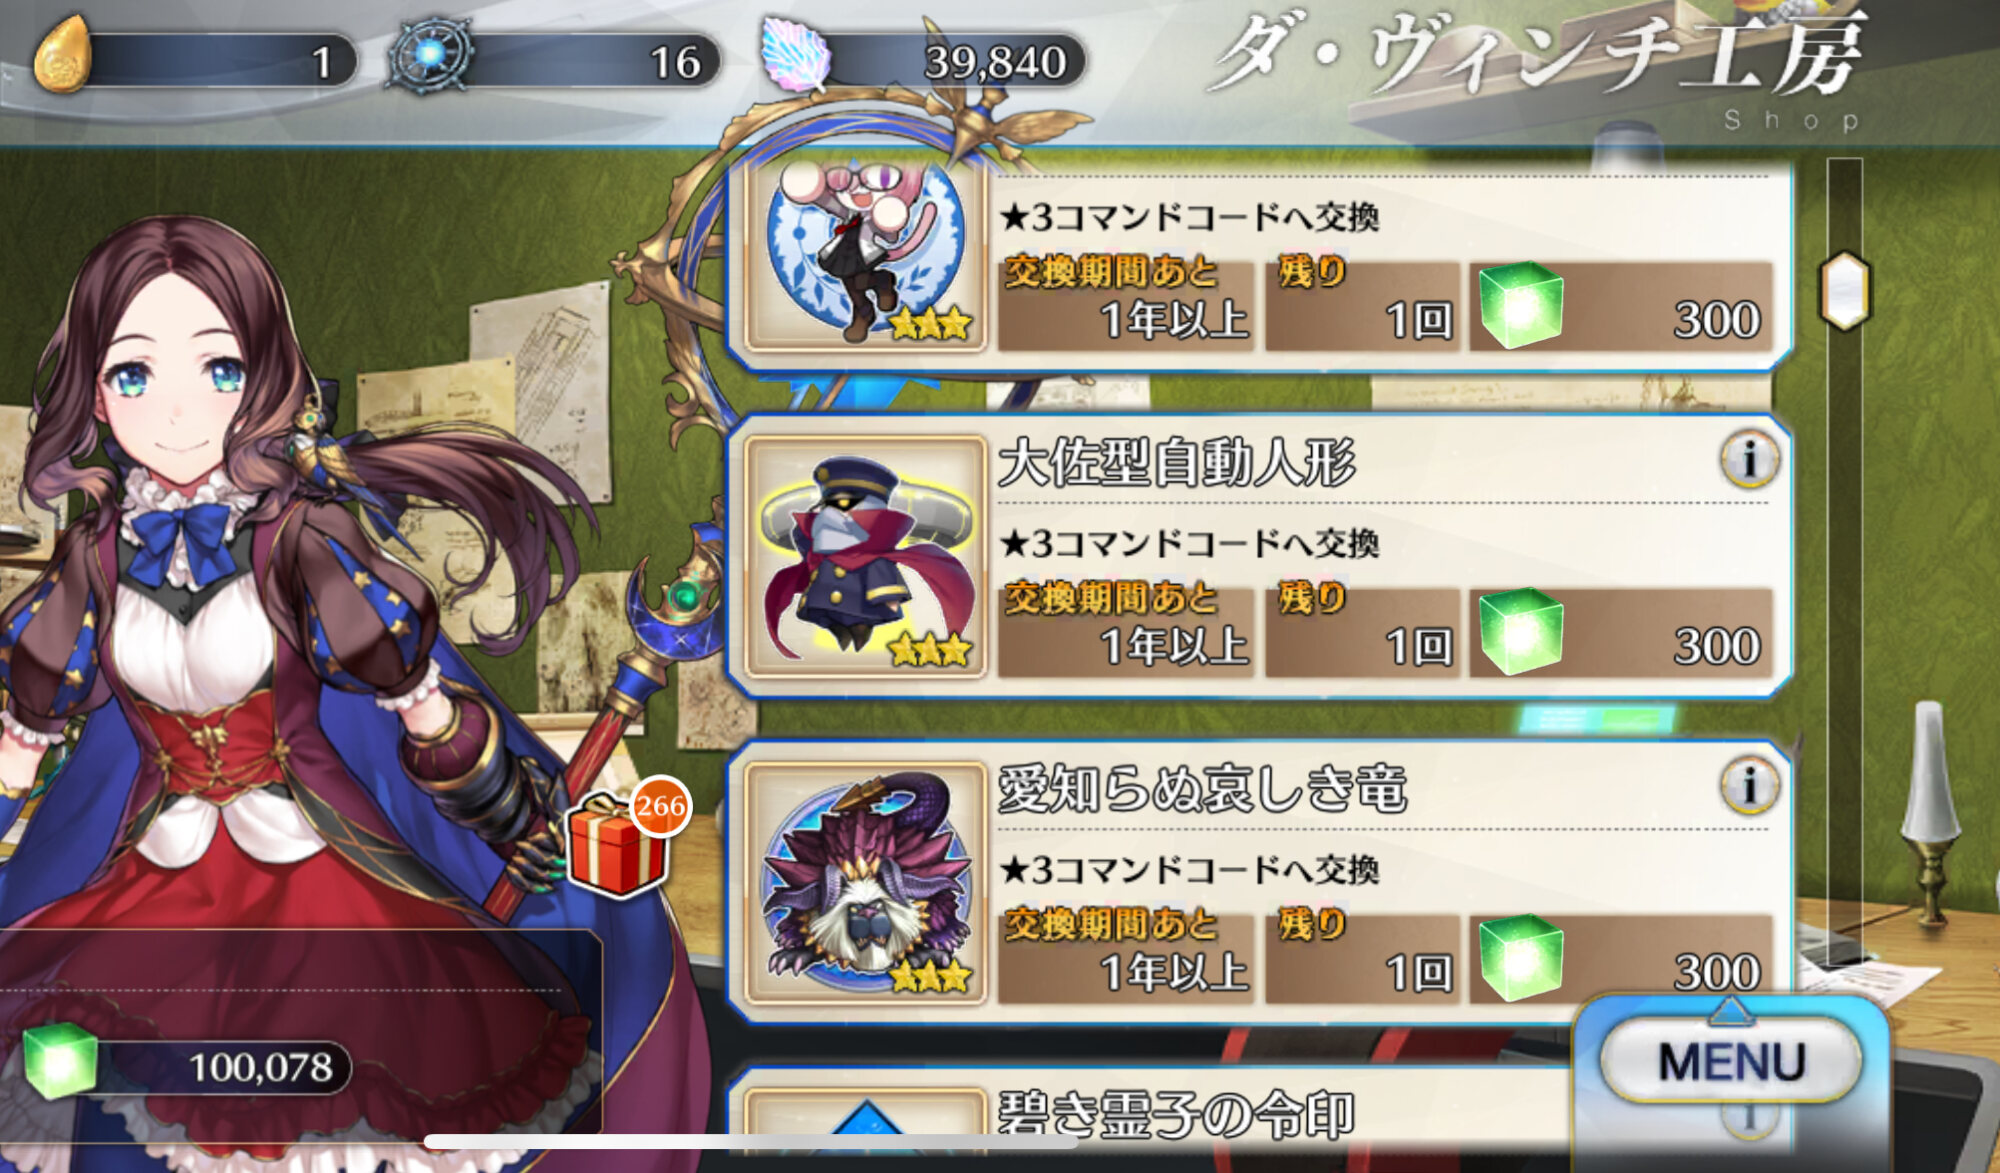2000x1173 pixels.
Task: Tap green cube cost in 大佐型自動人形 row
Action: click(x=1520, y=631)
